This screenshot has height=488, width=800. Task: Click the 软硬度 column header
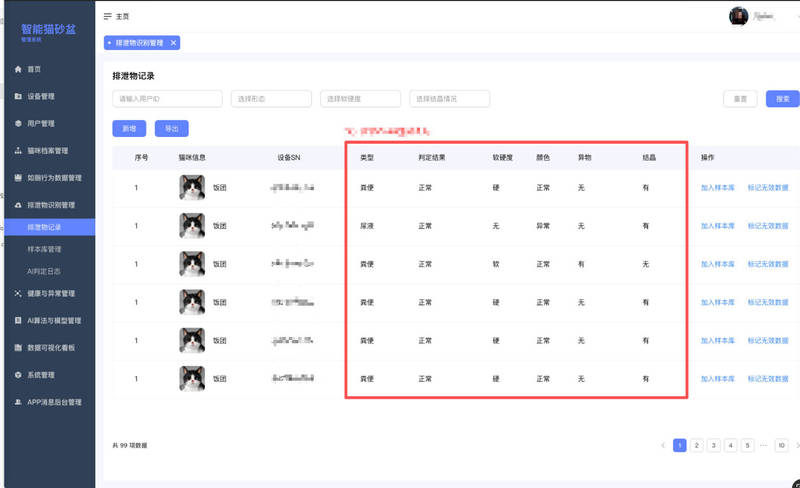pyautogui.click(x=503, y=157)
